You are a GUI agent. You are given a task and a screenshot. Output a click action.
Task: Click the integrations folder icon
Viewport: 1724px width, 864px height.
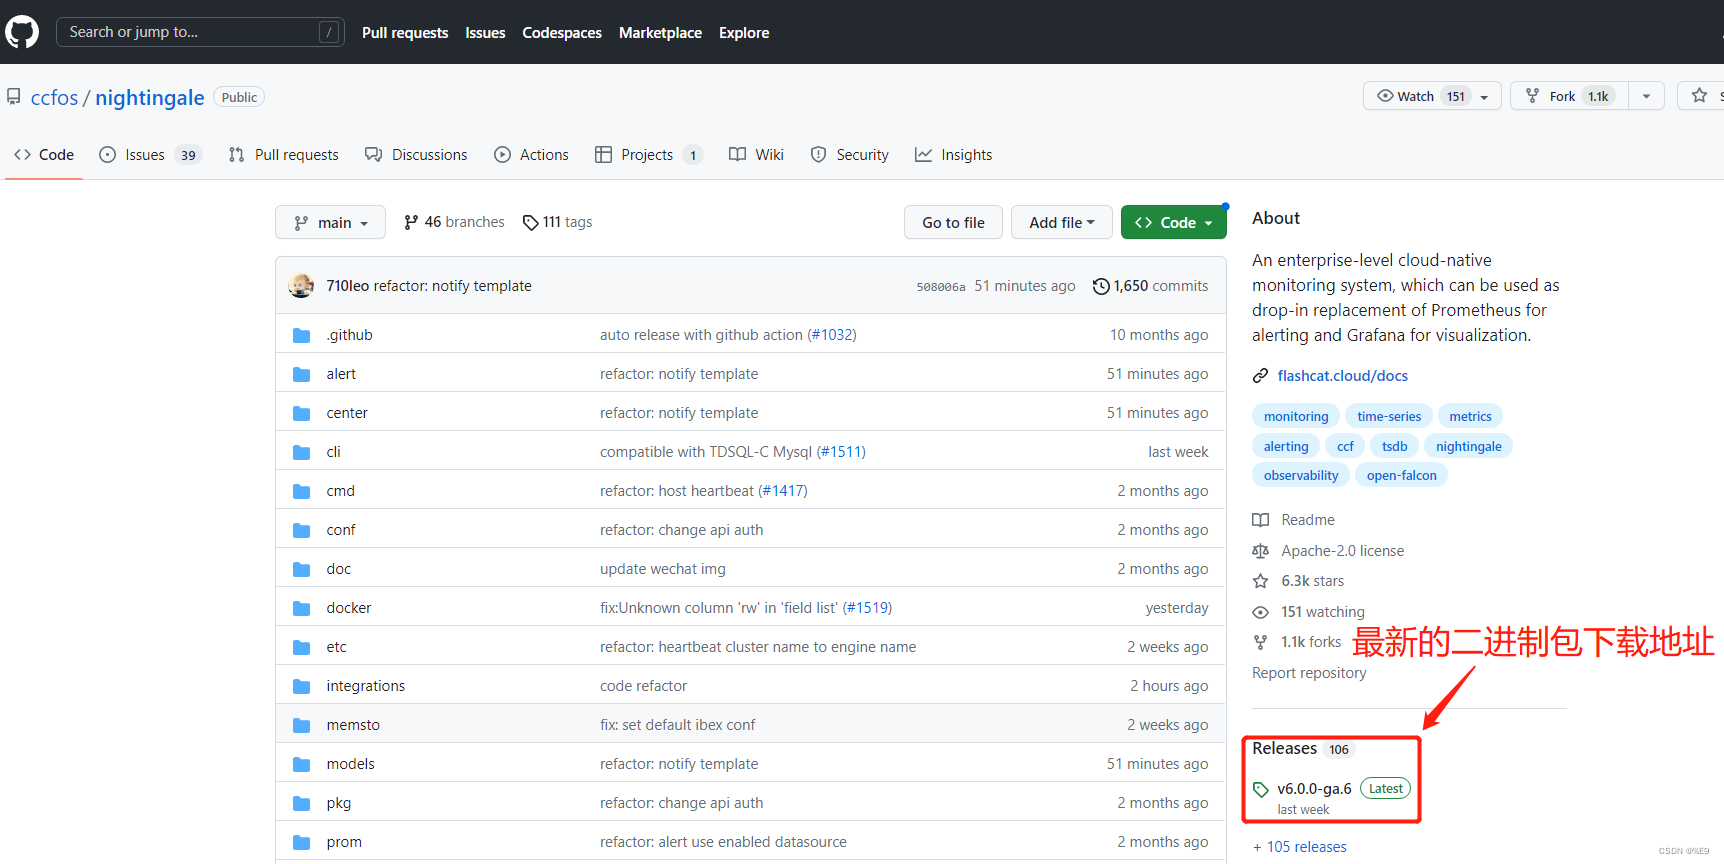coord(301,686)
